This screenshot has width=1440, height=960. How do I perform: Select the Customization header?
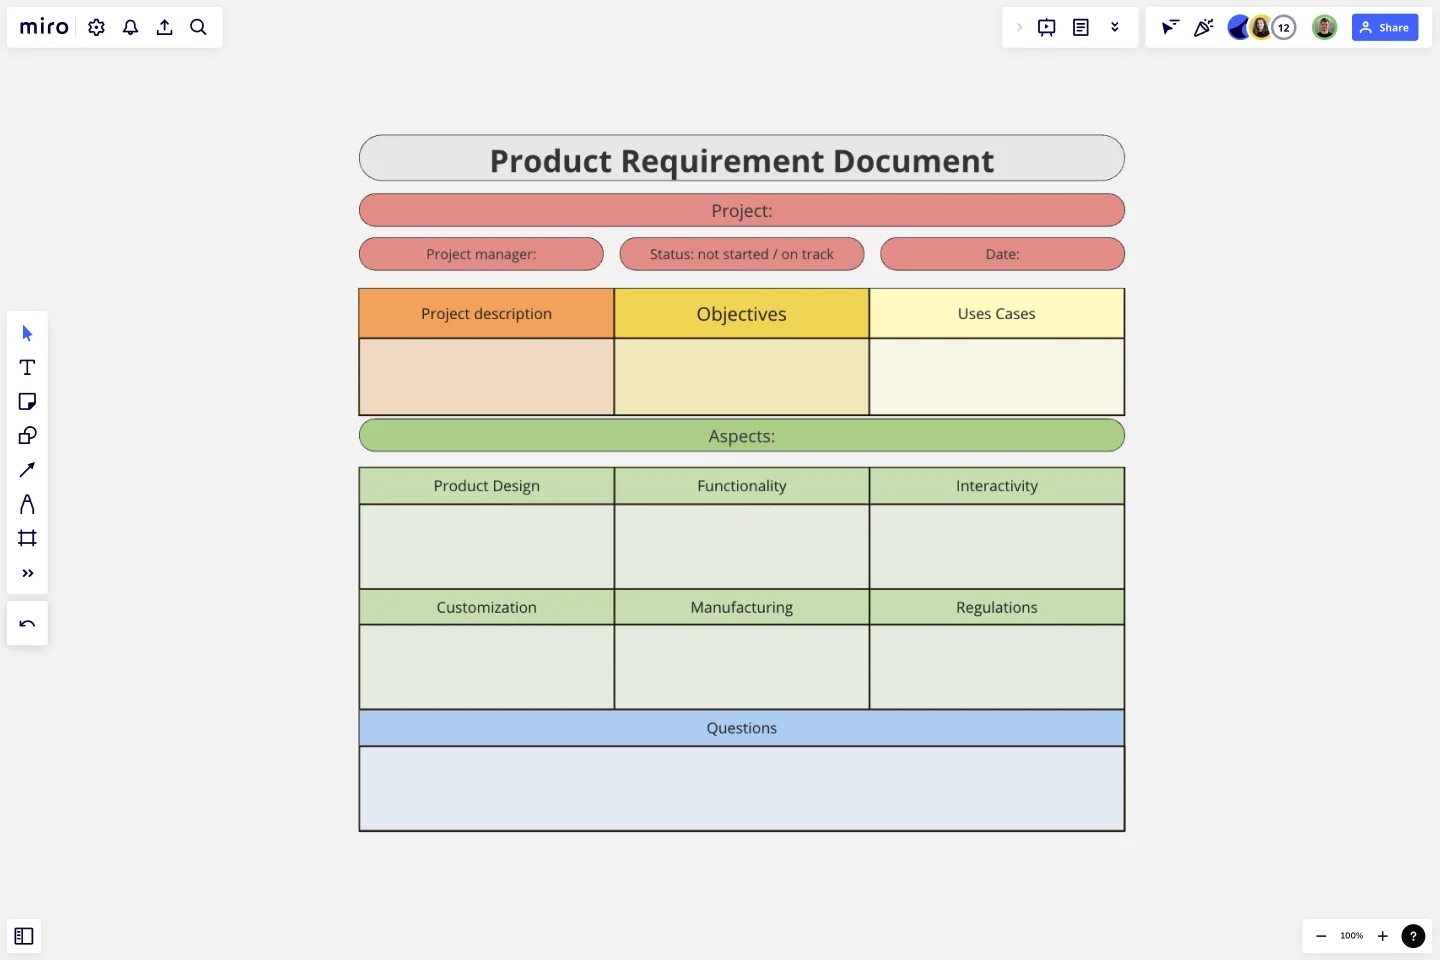tap(486, 607)
